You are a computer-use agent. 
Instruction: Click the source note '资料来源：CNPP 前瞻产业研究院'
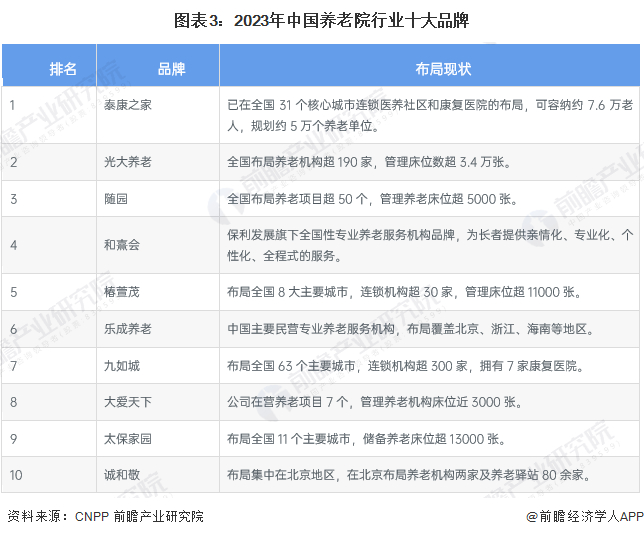(106, 516)
